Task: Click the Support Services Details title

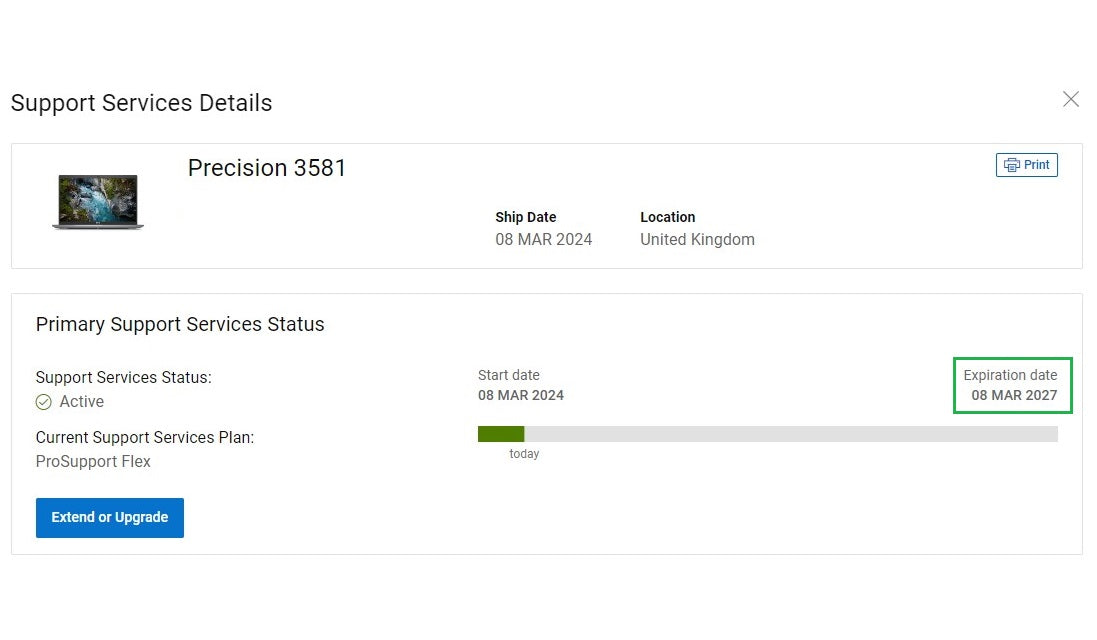Action: pos(141,103)
